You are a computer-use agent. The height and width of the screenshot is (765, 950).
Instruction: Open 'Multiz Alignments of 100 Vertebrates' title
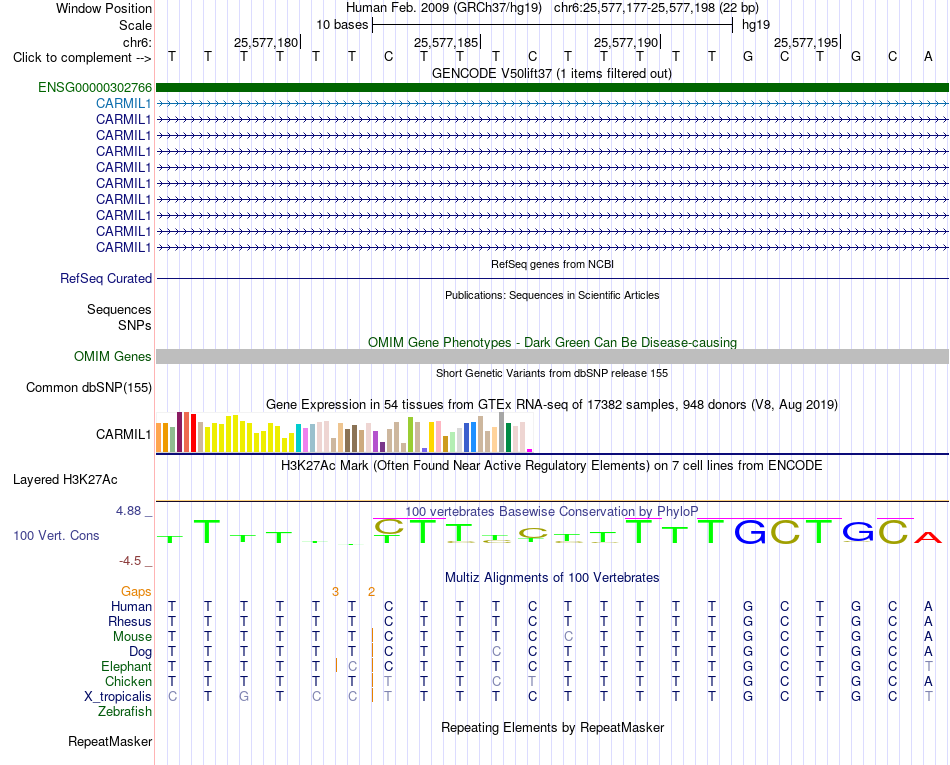[x=552, y=577]
